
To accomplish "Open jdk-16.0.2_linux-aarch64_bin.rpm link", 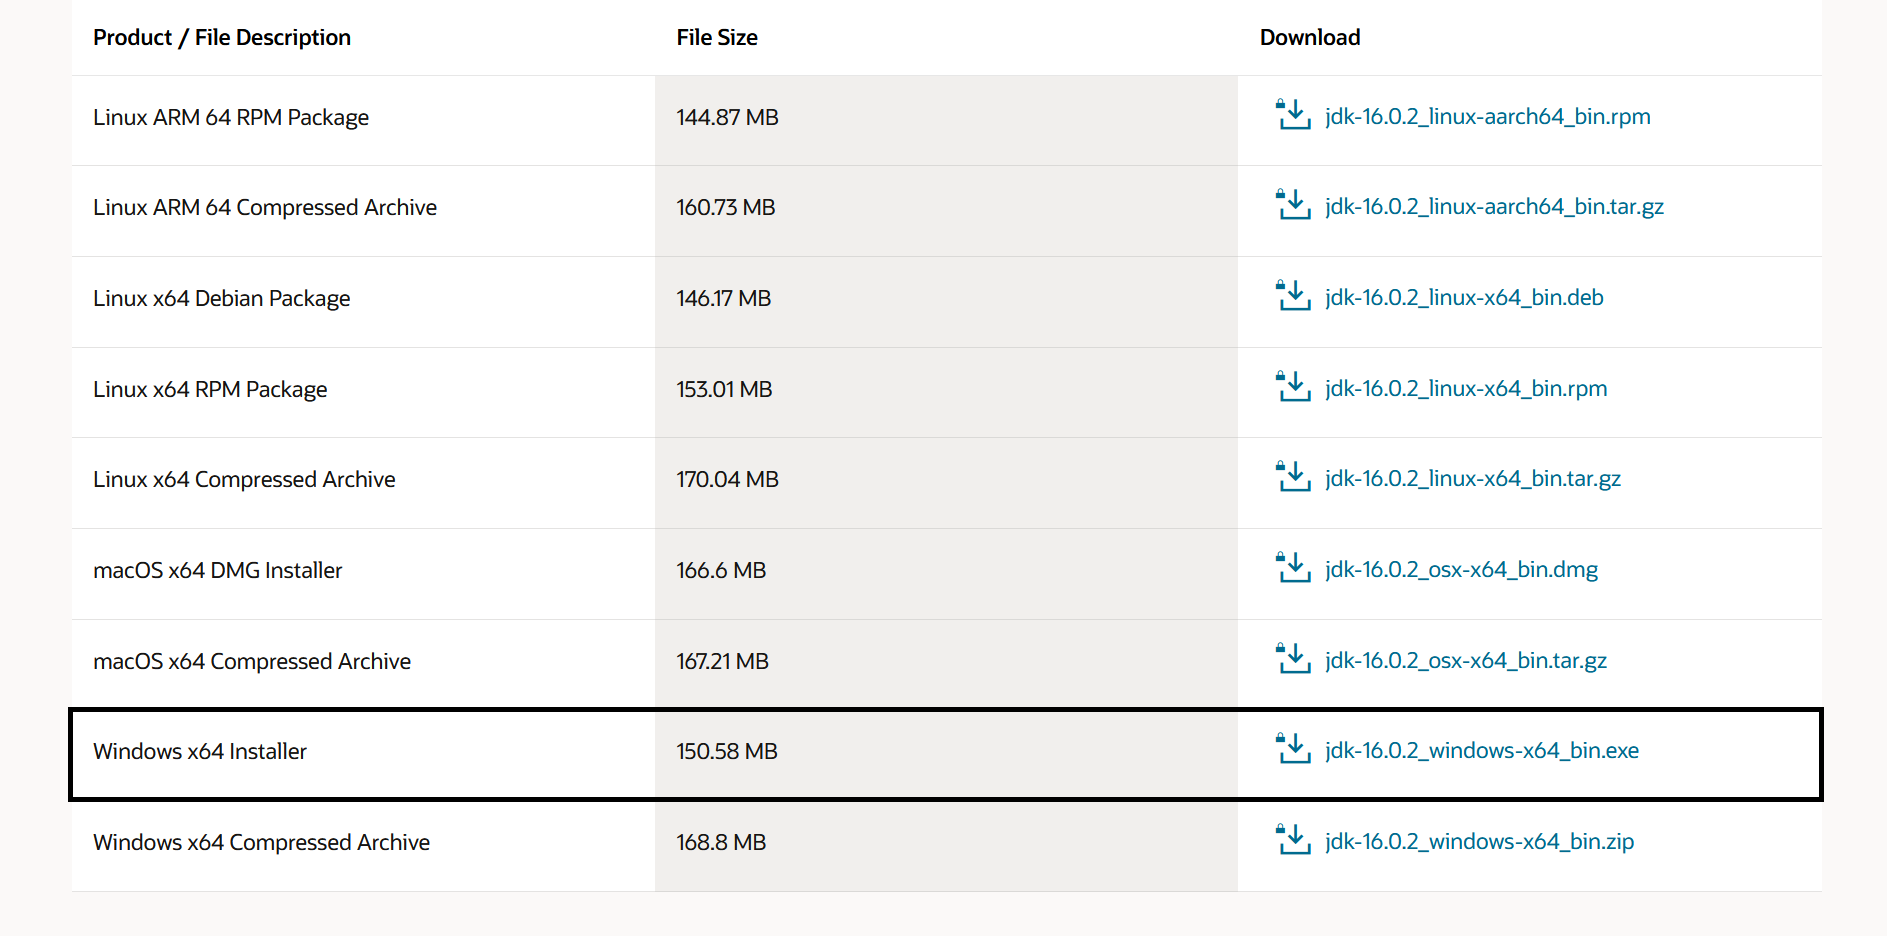I will click(x=1487, y=117).
